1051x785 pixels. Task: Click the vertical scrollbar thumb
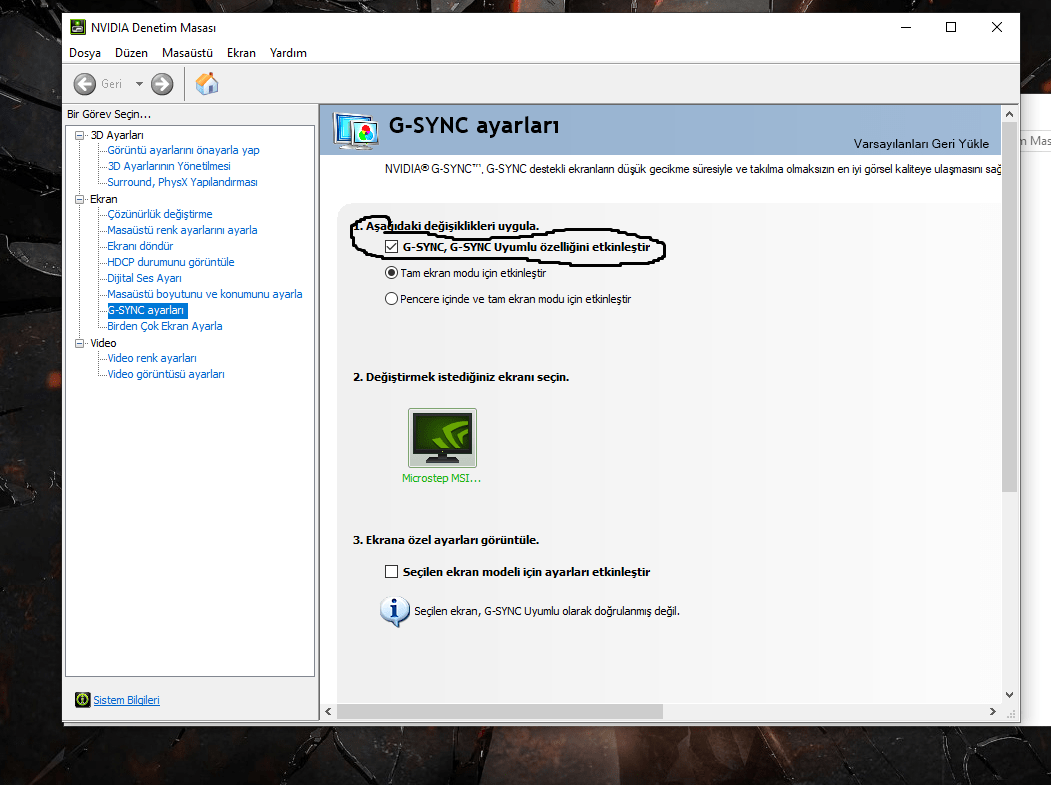coord(1009,307)
